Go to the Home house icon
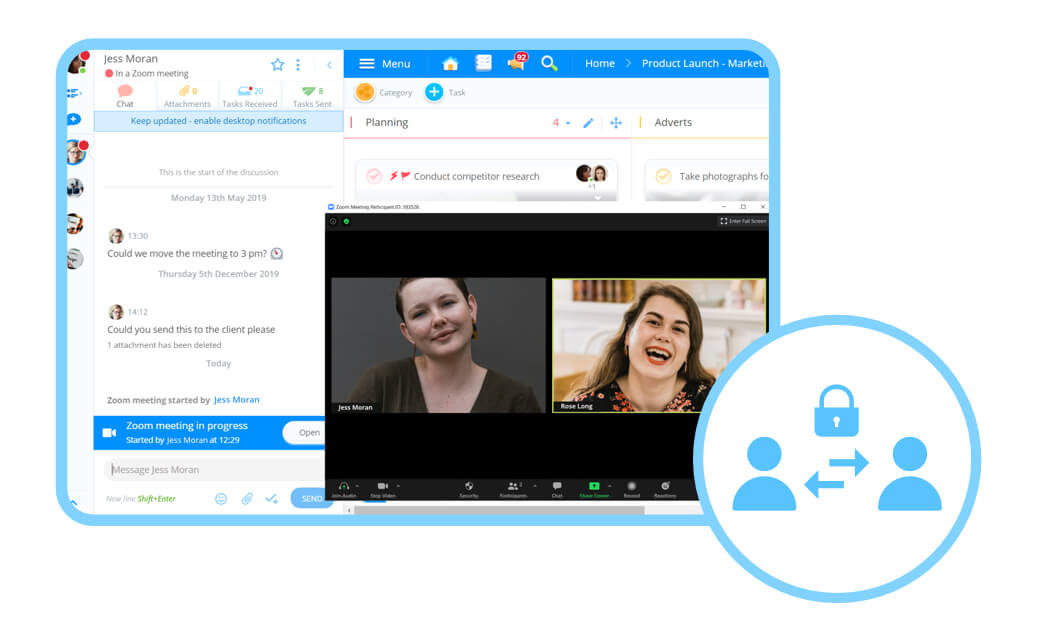1038x642 pixels. 450,64
